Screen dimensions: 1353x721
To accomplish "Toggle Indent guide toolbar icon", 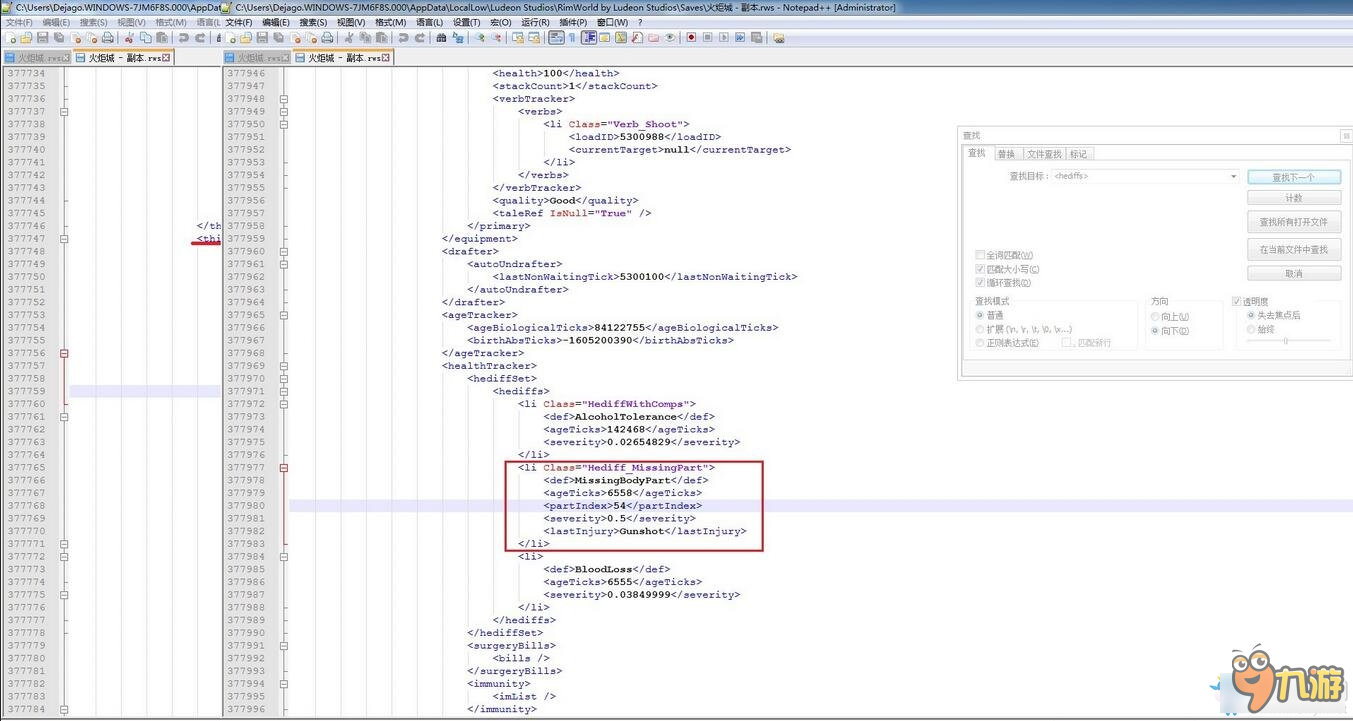I will 589,38.
